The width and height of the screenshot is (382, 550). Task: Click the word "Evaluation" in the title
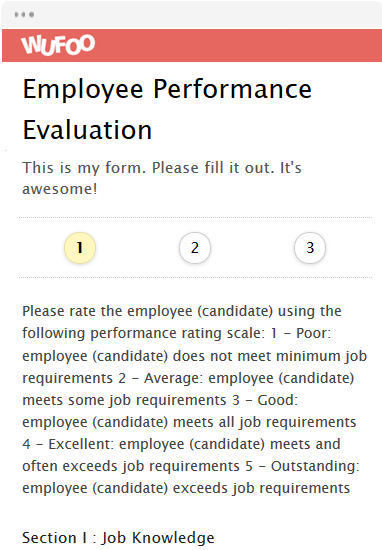[87, 130]
